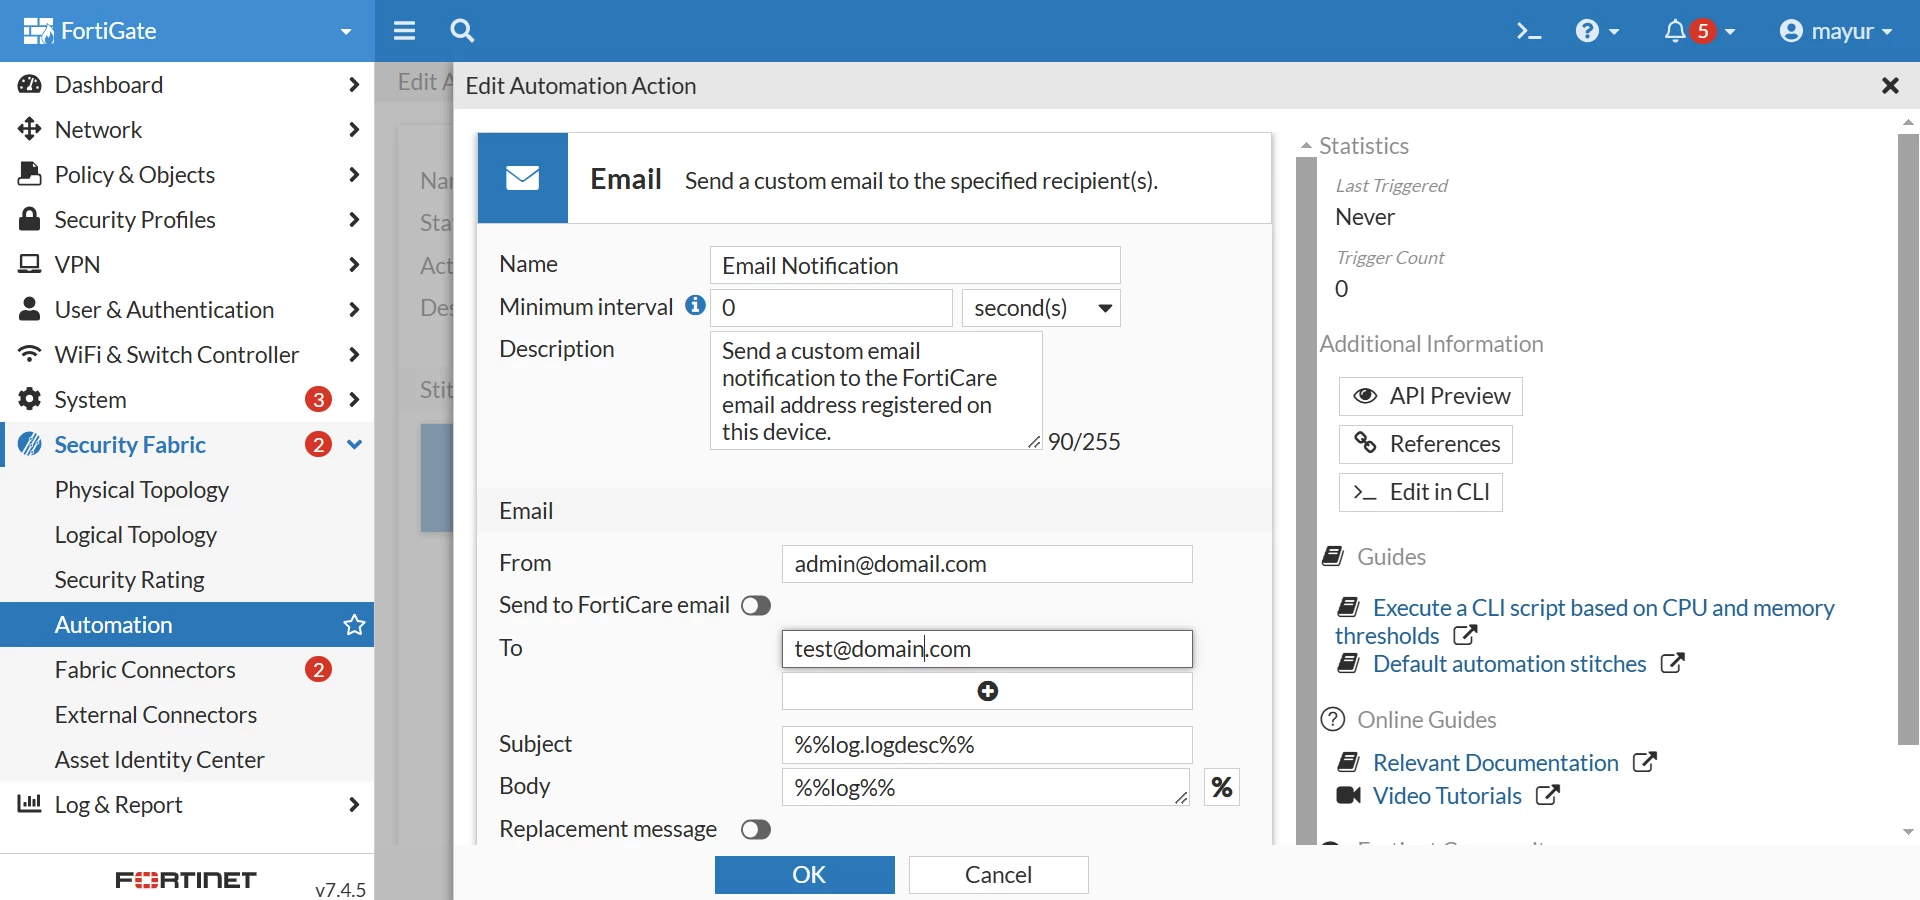Viewport: 1920px width, 900px height.
Task: Favorite the Automation page with star icon
Action: 354,626
